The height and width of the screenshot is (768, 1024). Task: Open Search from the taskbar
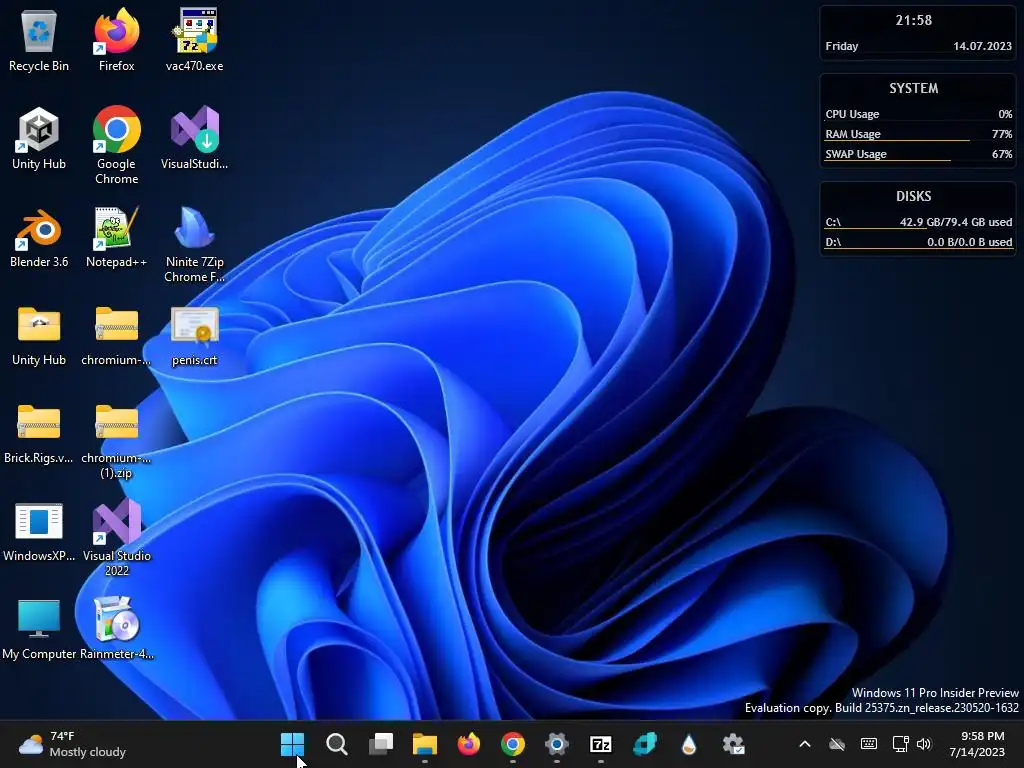pyautogui.click(x=336, y=744)
